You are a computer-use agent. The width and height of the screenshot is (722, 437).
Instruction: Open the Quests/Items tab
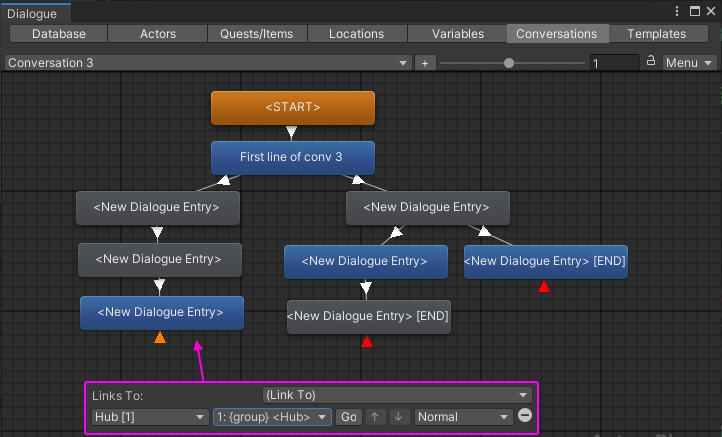pyautogui.click(x=256, y=34)
